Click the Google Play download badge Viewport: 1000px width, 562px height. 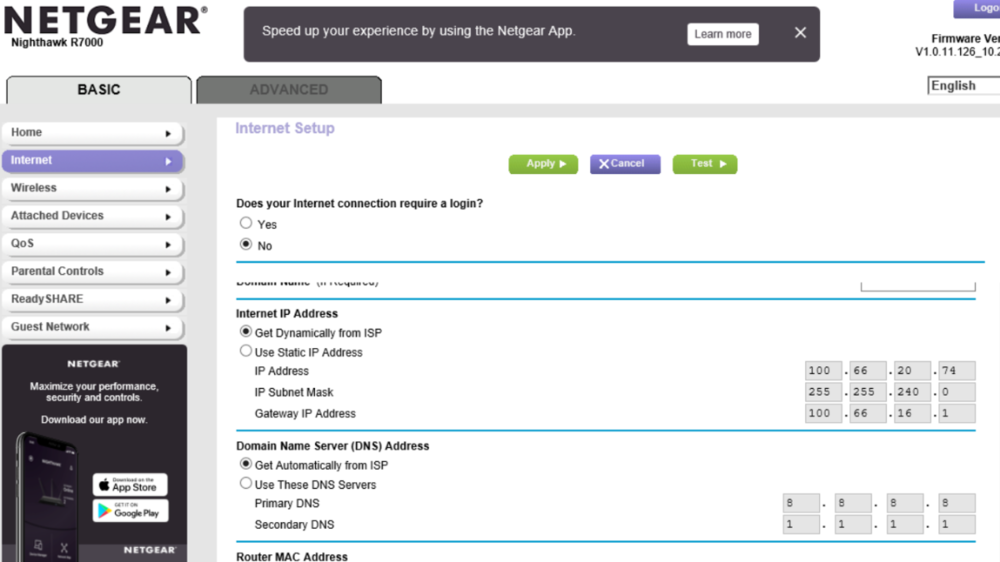point(130,511)
